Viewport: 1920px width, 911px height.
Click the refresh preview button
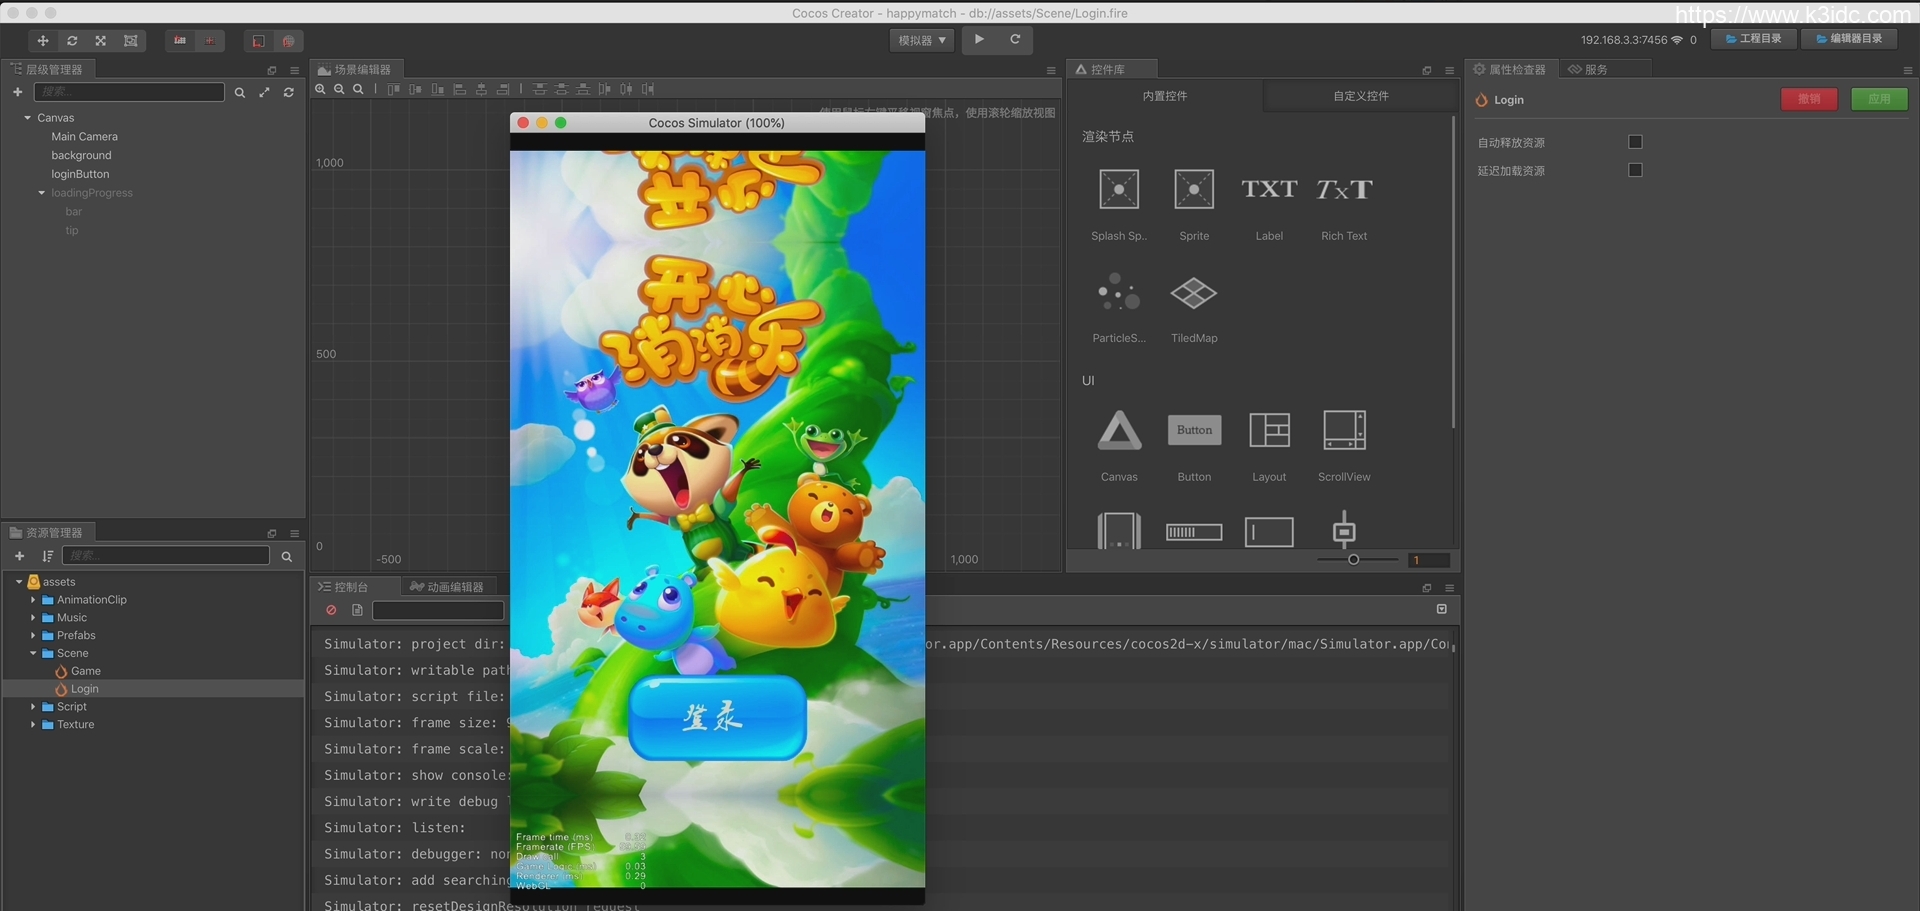point(1015,40)
